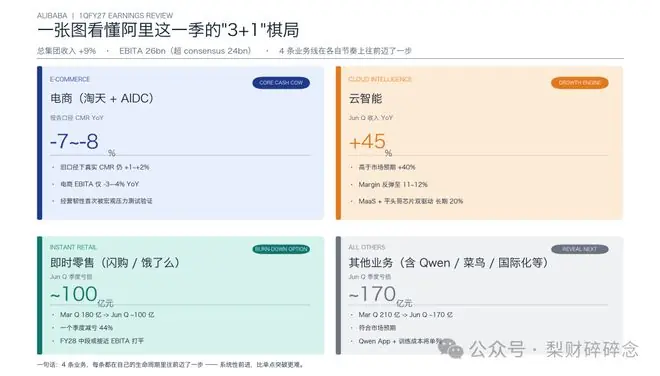Select 'Jun Q 季度亏损' in the All Others card
Screen dimensions: 660x376
pyautogui.click(x=370, y=277)
